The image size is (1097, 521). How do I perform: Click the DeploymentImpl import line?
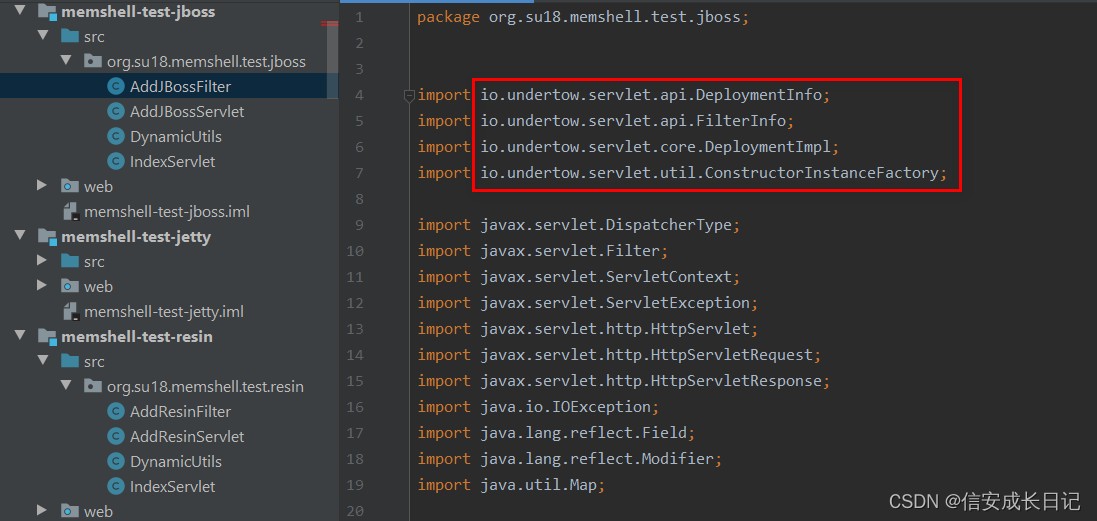tap(628, 147)
